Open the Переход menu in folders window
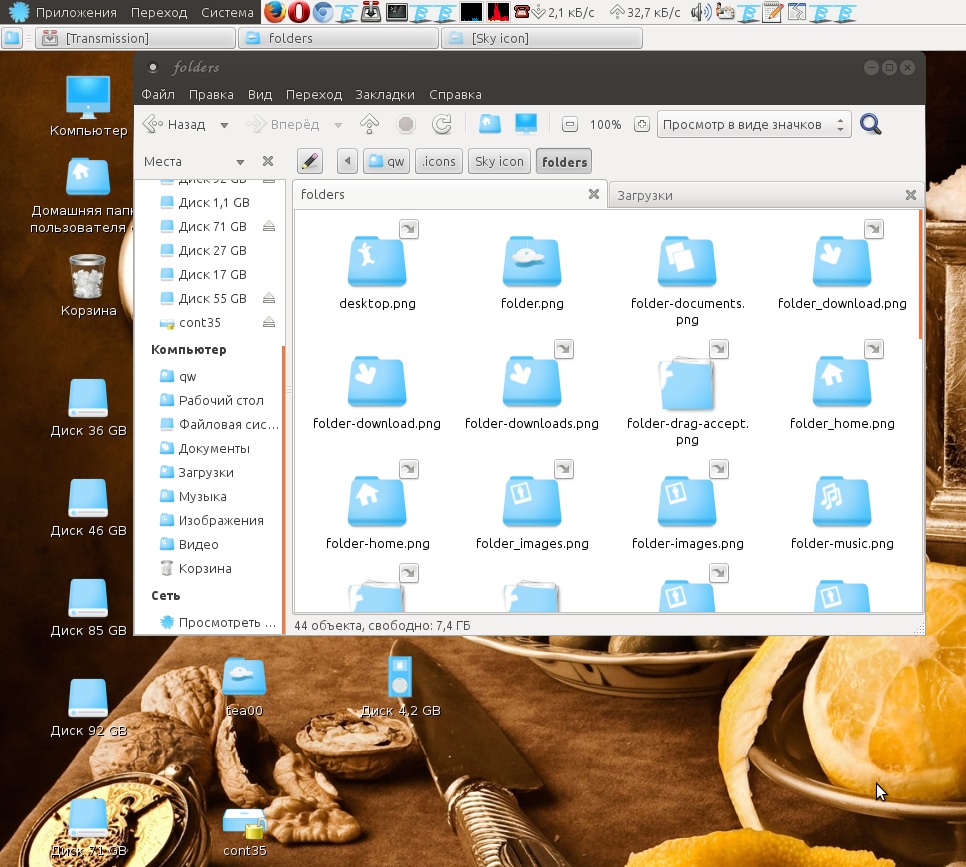The image size is (966, 867). click(314, 94)
